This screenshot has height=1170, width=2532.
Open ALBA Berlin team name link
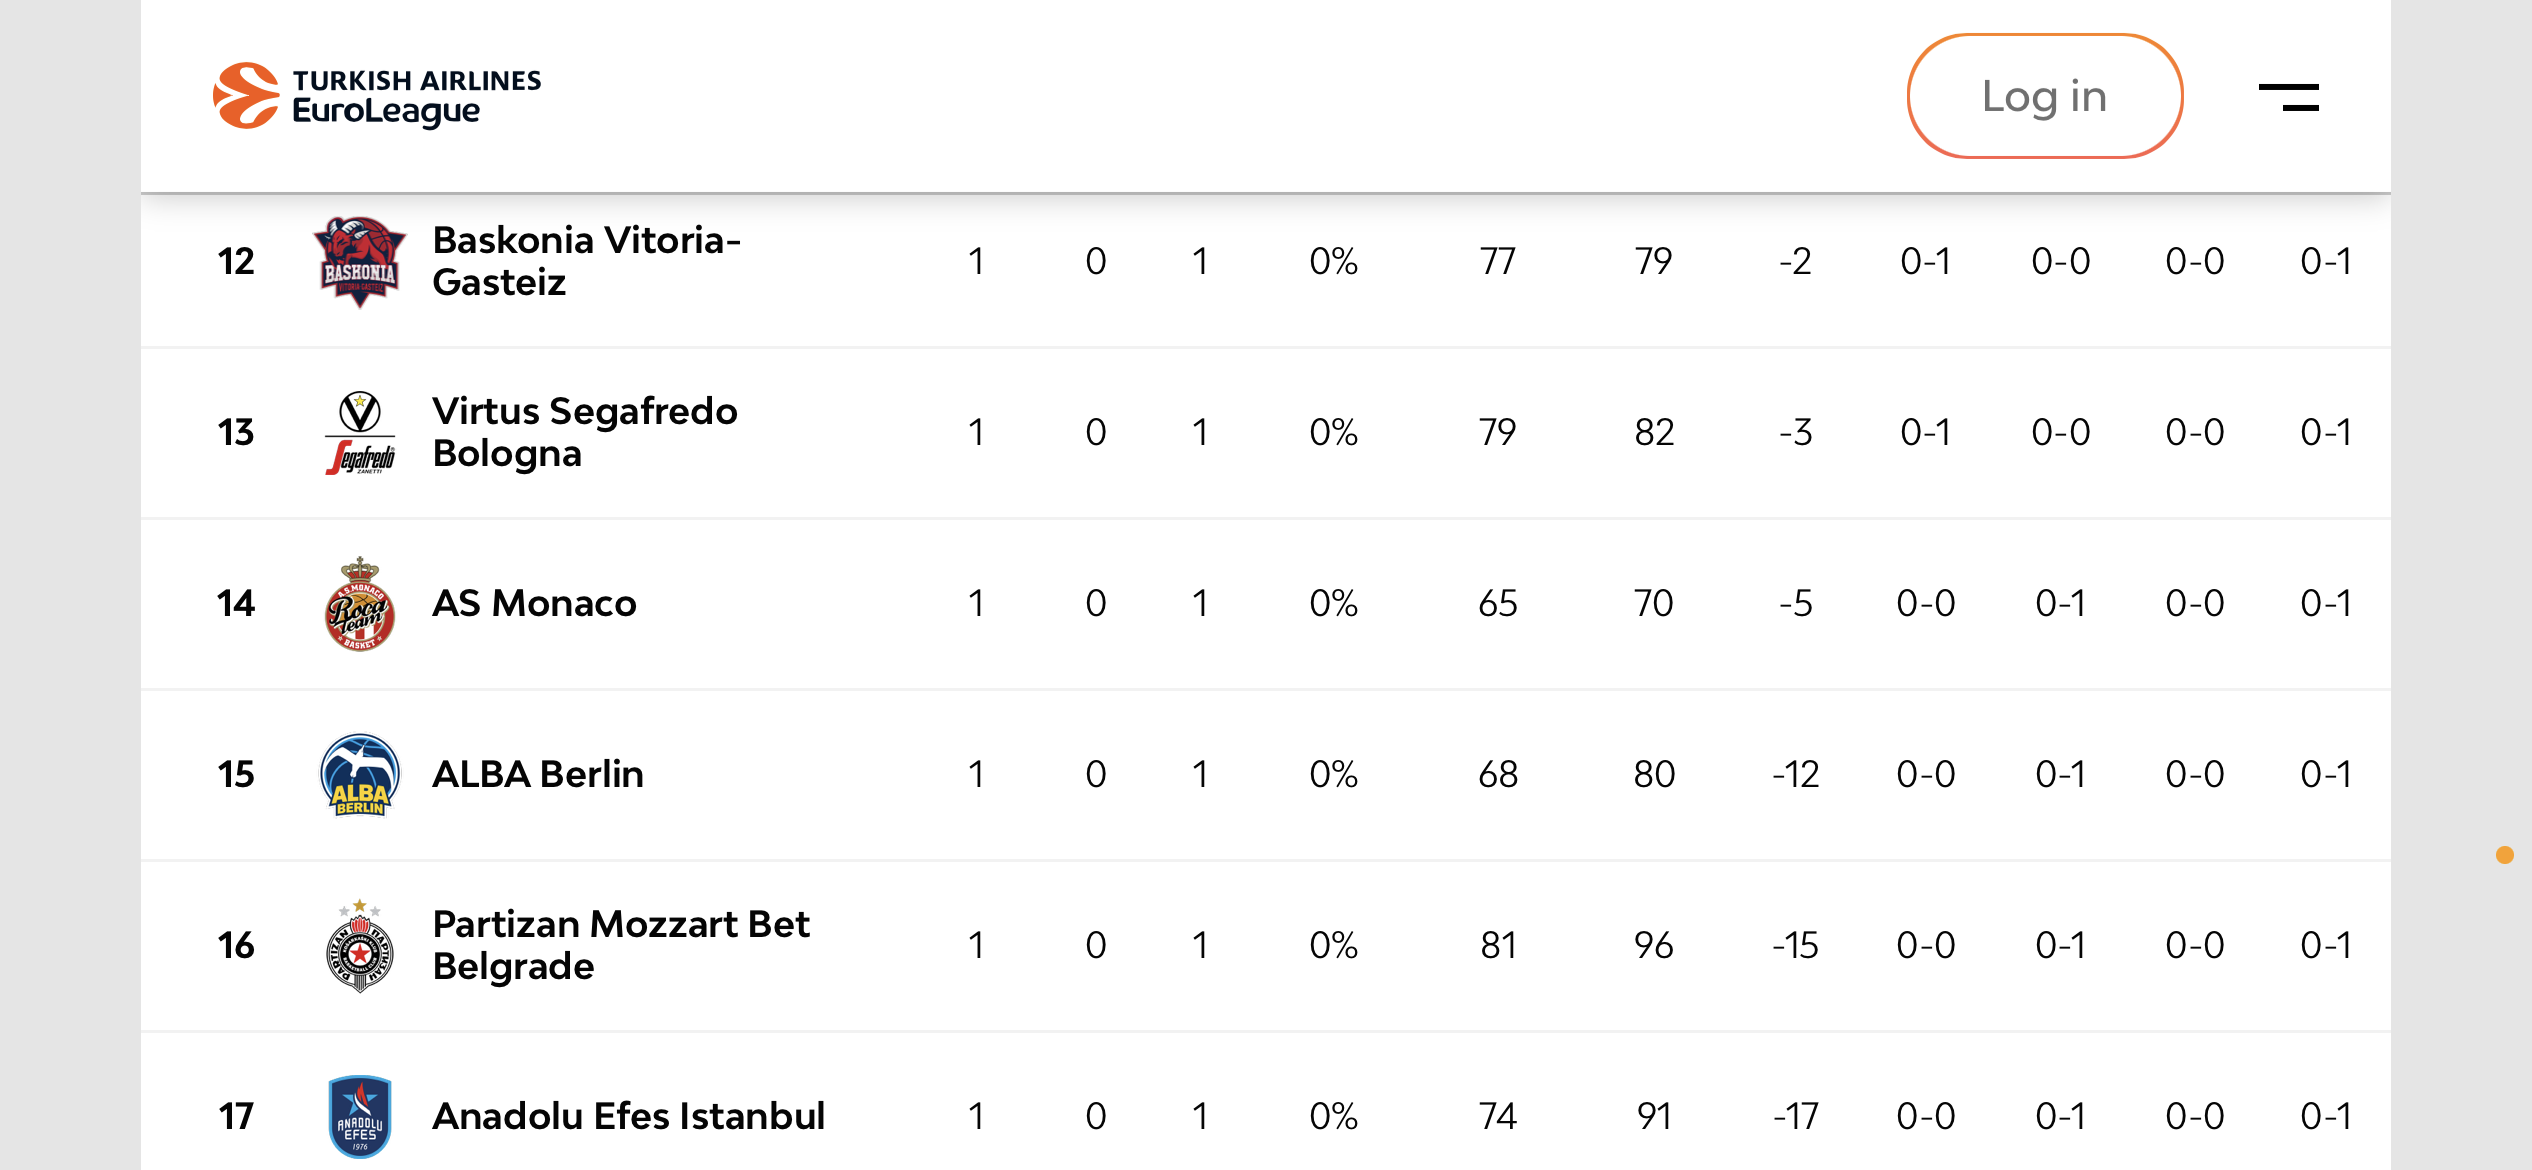click(538, 774)
